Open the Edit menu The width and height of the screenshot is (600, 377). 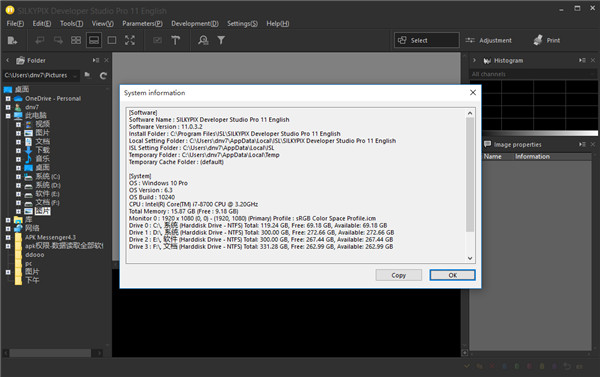click(42, 23)
